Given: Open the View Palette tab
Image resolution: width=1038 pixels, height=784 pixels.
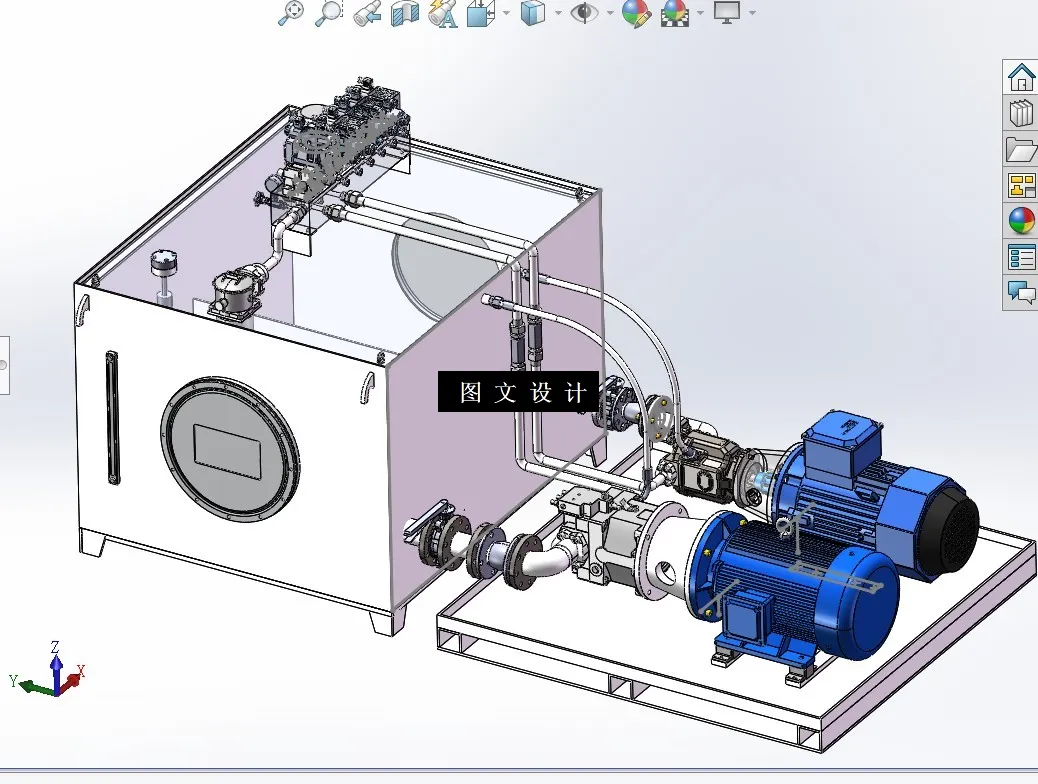Looking at the screenshot, I should (1021, 185).
